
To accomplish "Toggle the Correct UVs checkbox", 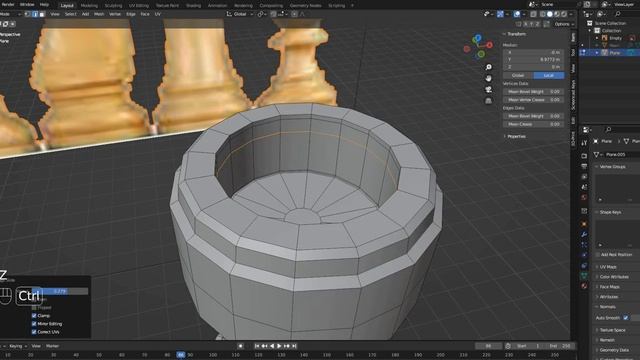I will point(34,332).
